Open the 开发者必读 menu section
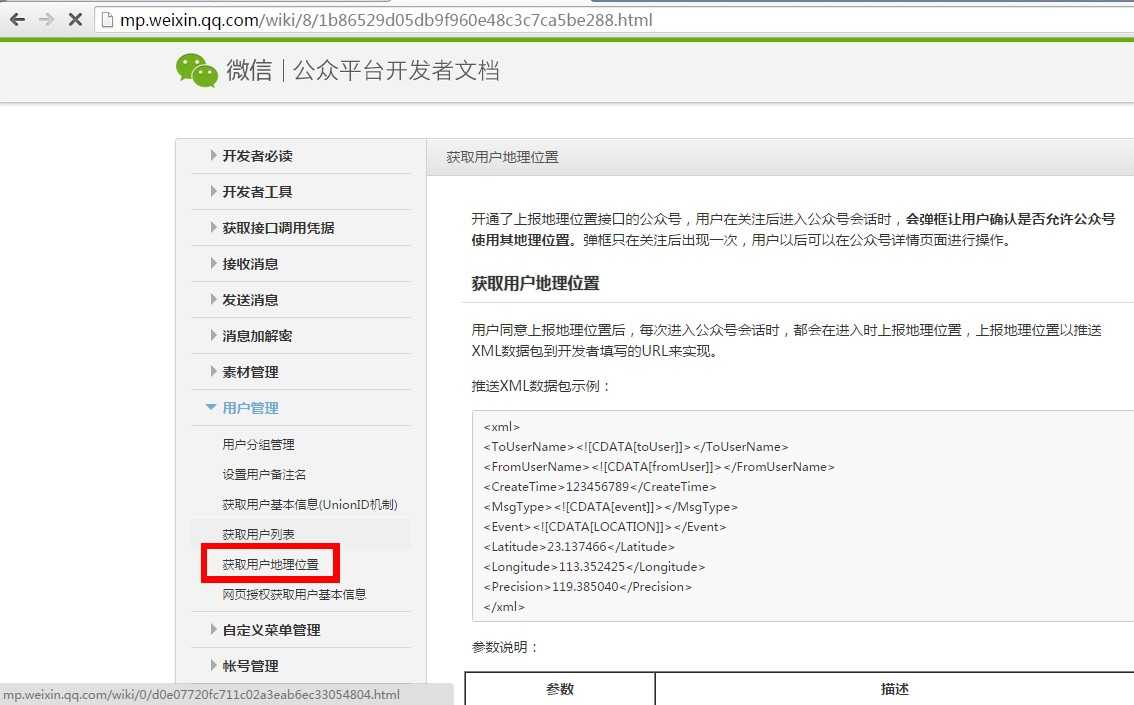Viewport: 1134px width, 705px height. tap(257, 155)
